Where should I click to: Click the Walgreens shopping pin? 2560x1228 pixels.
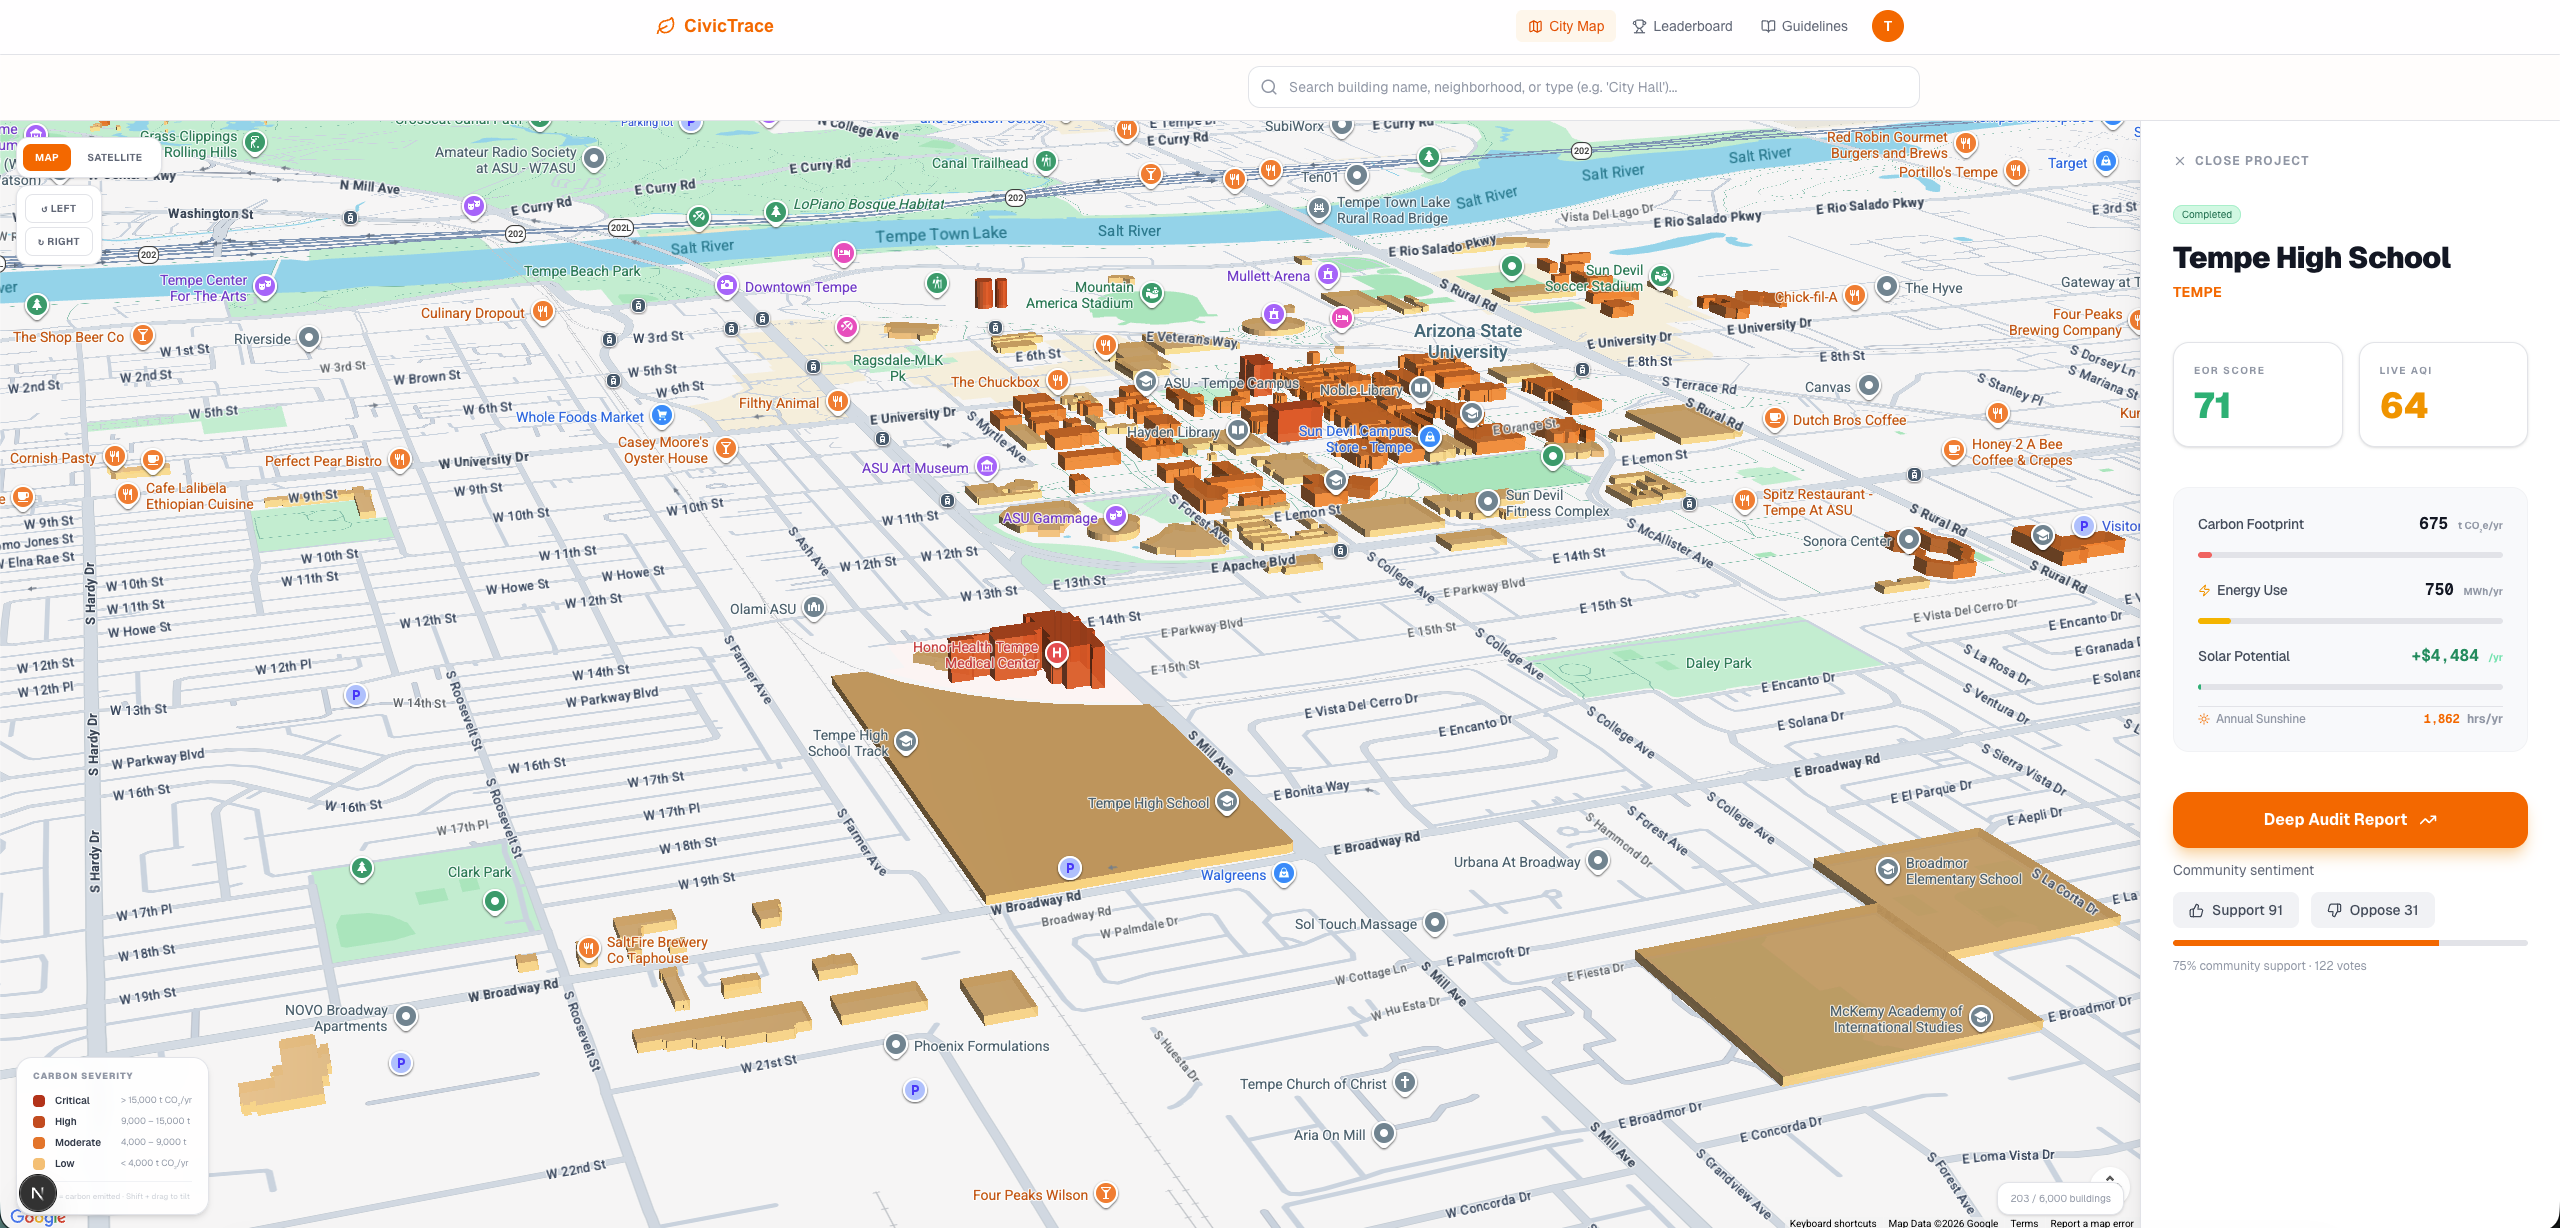[1284, 874]
